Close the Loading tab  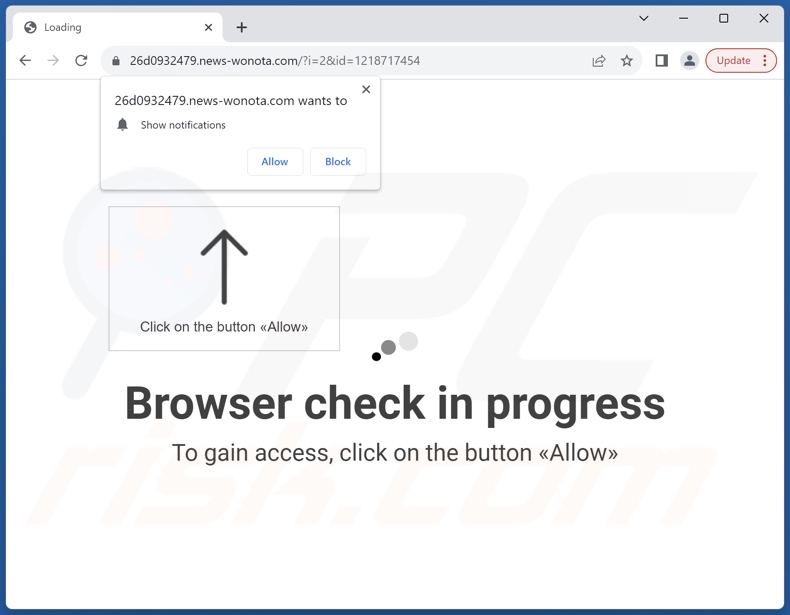pos(208,27)
